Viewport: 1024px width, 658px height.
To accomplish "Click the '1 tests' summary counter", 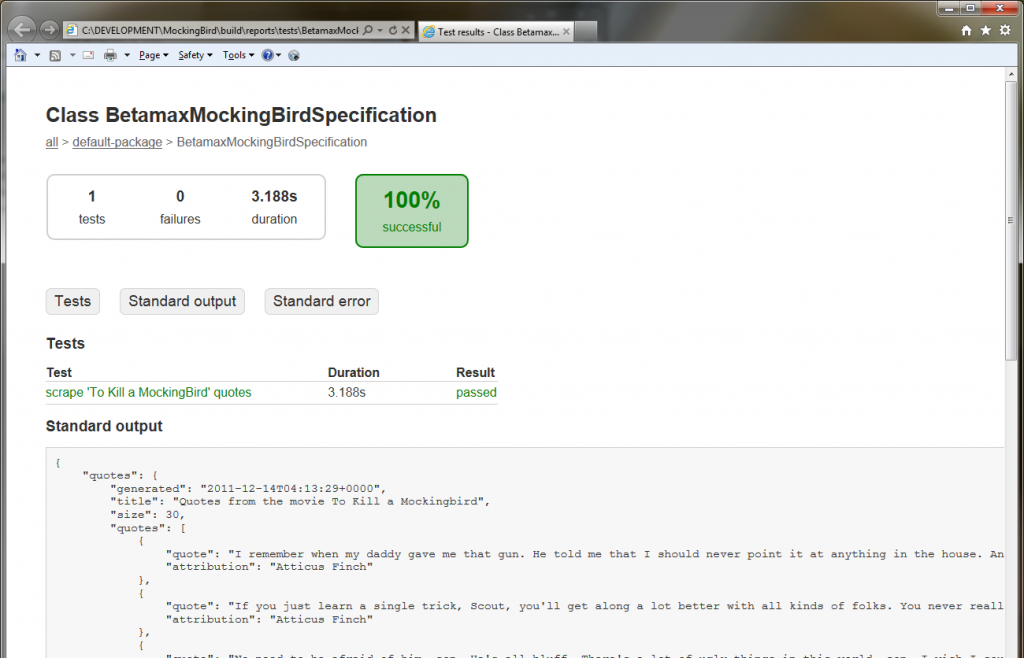I will (91, 207).
